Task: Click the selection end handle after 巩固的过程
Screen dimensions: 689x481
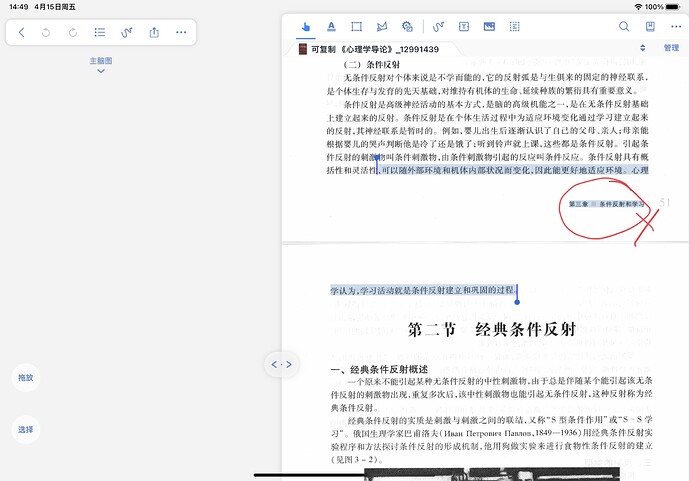Action: (517, 301)
